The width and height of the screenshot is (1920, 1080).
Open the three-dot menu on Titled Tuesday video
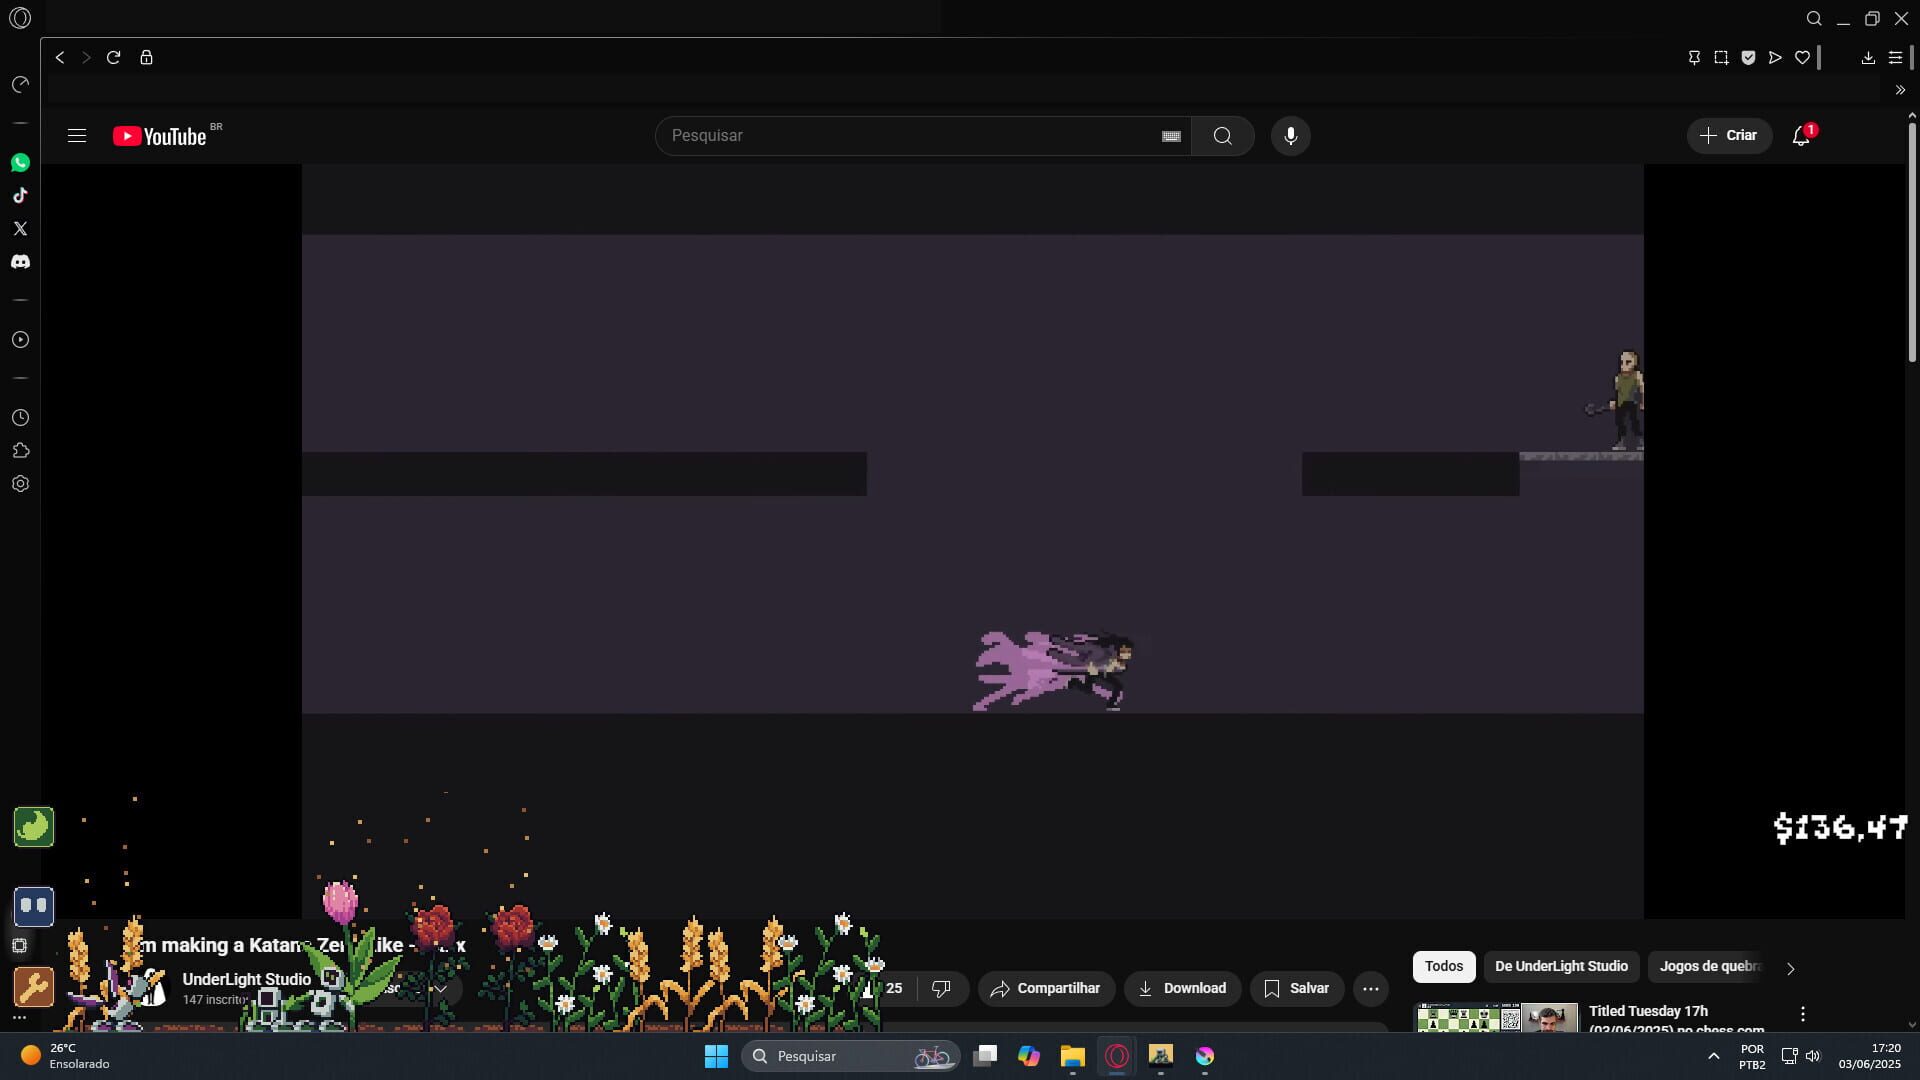point(1802,1012)
